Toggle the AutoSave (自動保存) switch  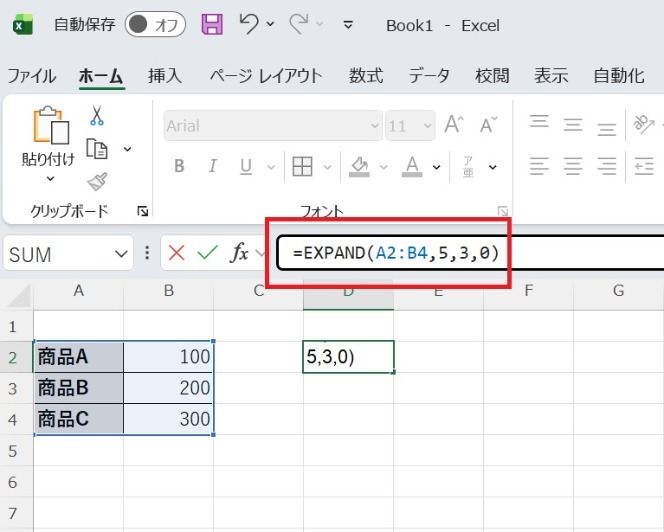tap(155, 25)
